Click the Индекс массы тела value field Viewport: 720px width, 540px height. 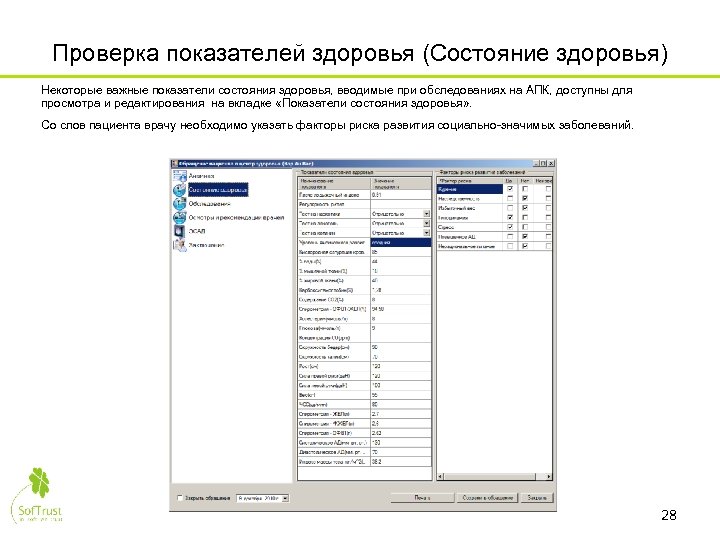(401, 462)
